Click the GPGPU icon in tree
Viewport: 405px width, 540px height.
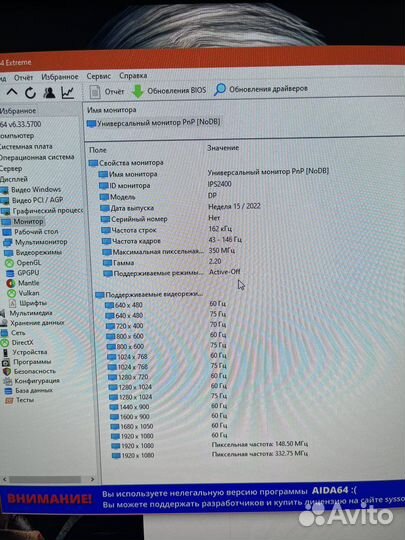pyautogui.click(x=10, y=273)
